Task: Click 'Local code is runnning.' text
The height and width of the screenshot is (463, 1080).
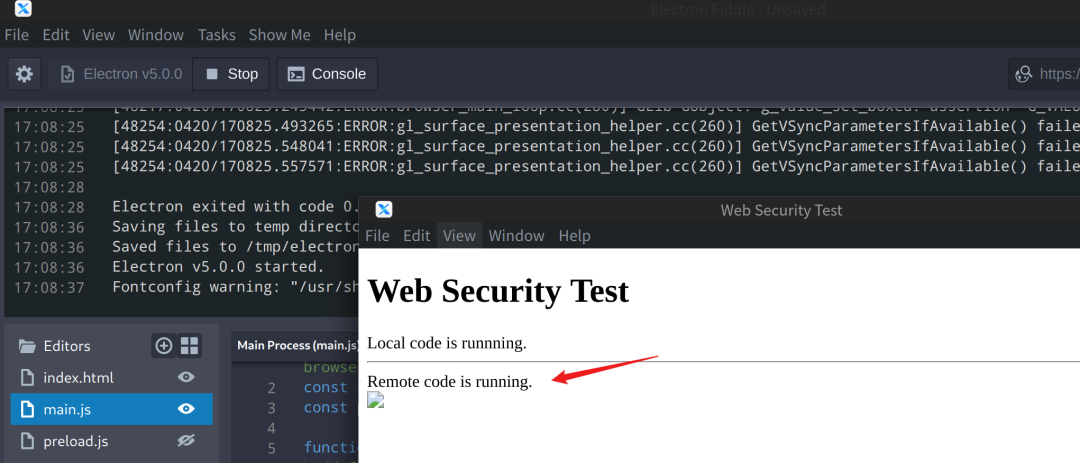Action: click(447, 342)
